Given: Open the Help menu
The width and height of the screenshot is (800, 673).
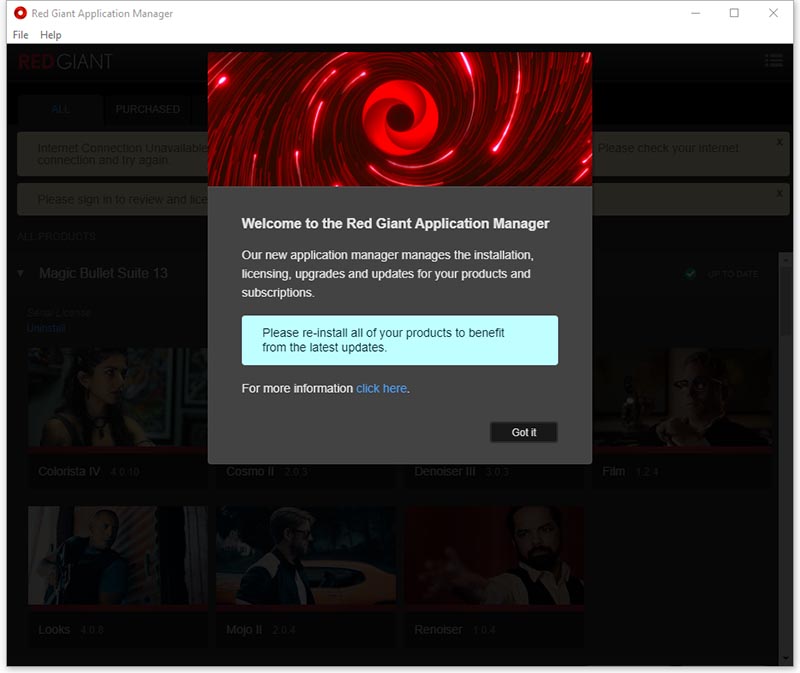Looking at the screenshot, I should (51, 35).
